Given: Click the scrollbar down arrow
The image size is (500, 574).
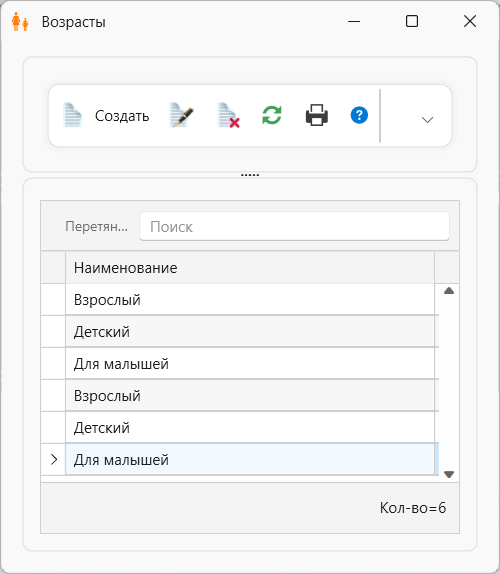Looking at the screenshot, I should tap(449, 474).
